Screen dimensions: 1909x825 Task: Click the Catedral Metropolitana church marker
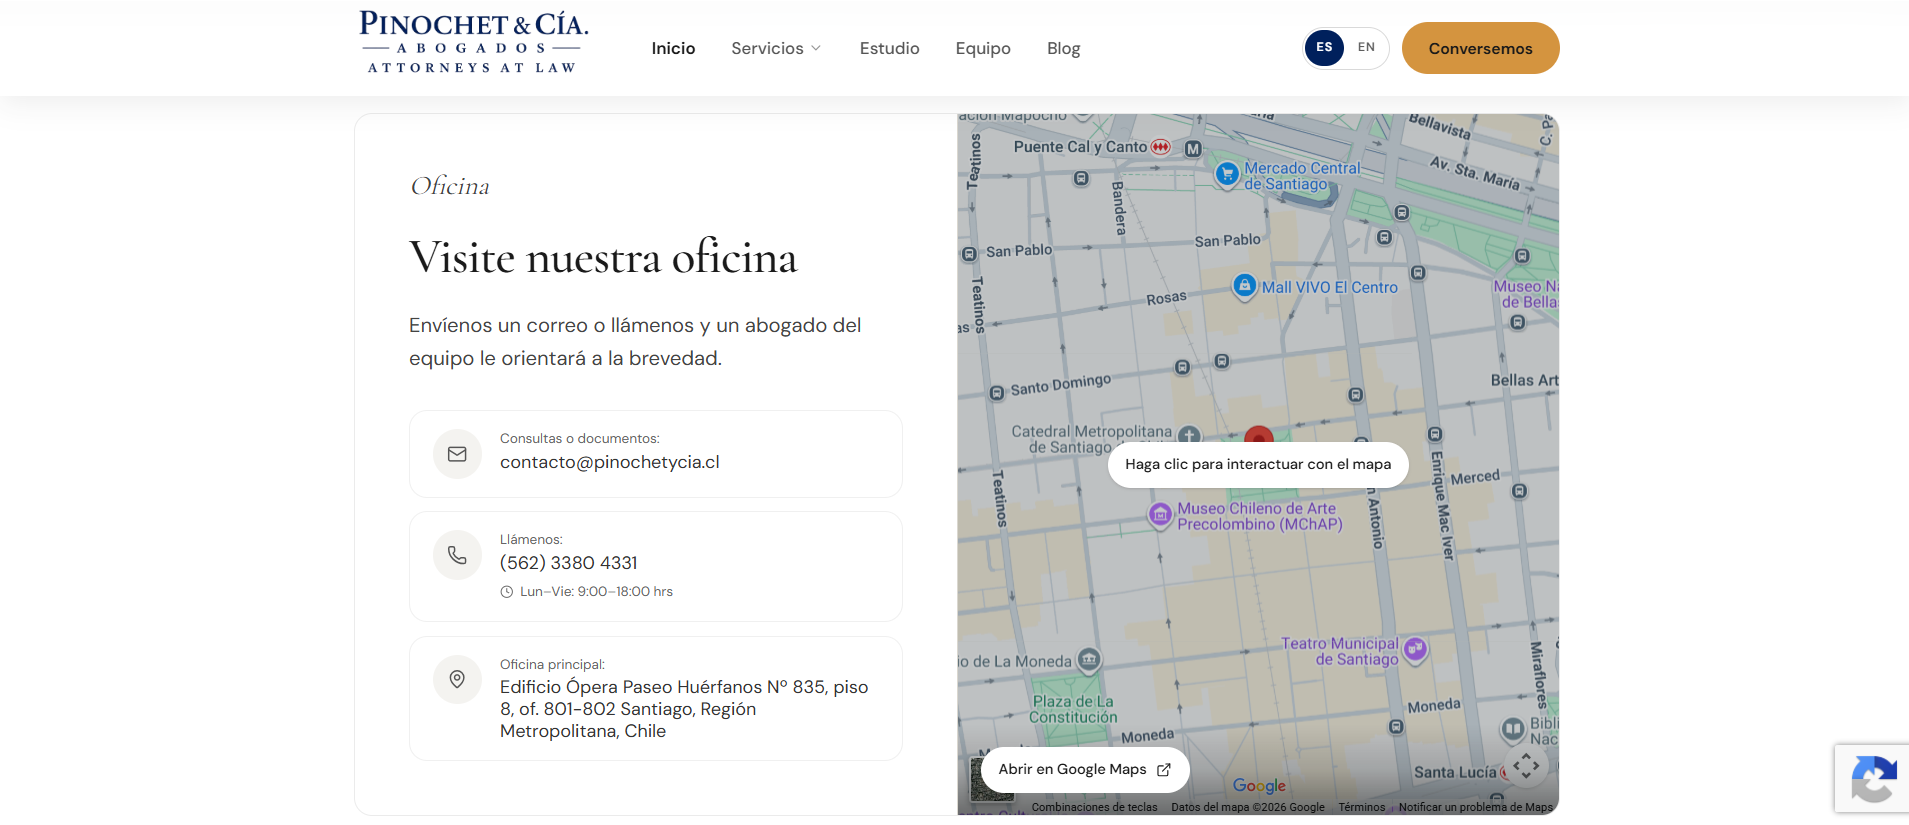1189,435
